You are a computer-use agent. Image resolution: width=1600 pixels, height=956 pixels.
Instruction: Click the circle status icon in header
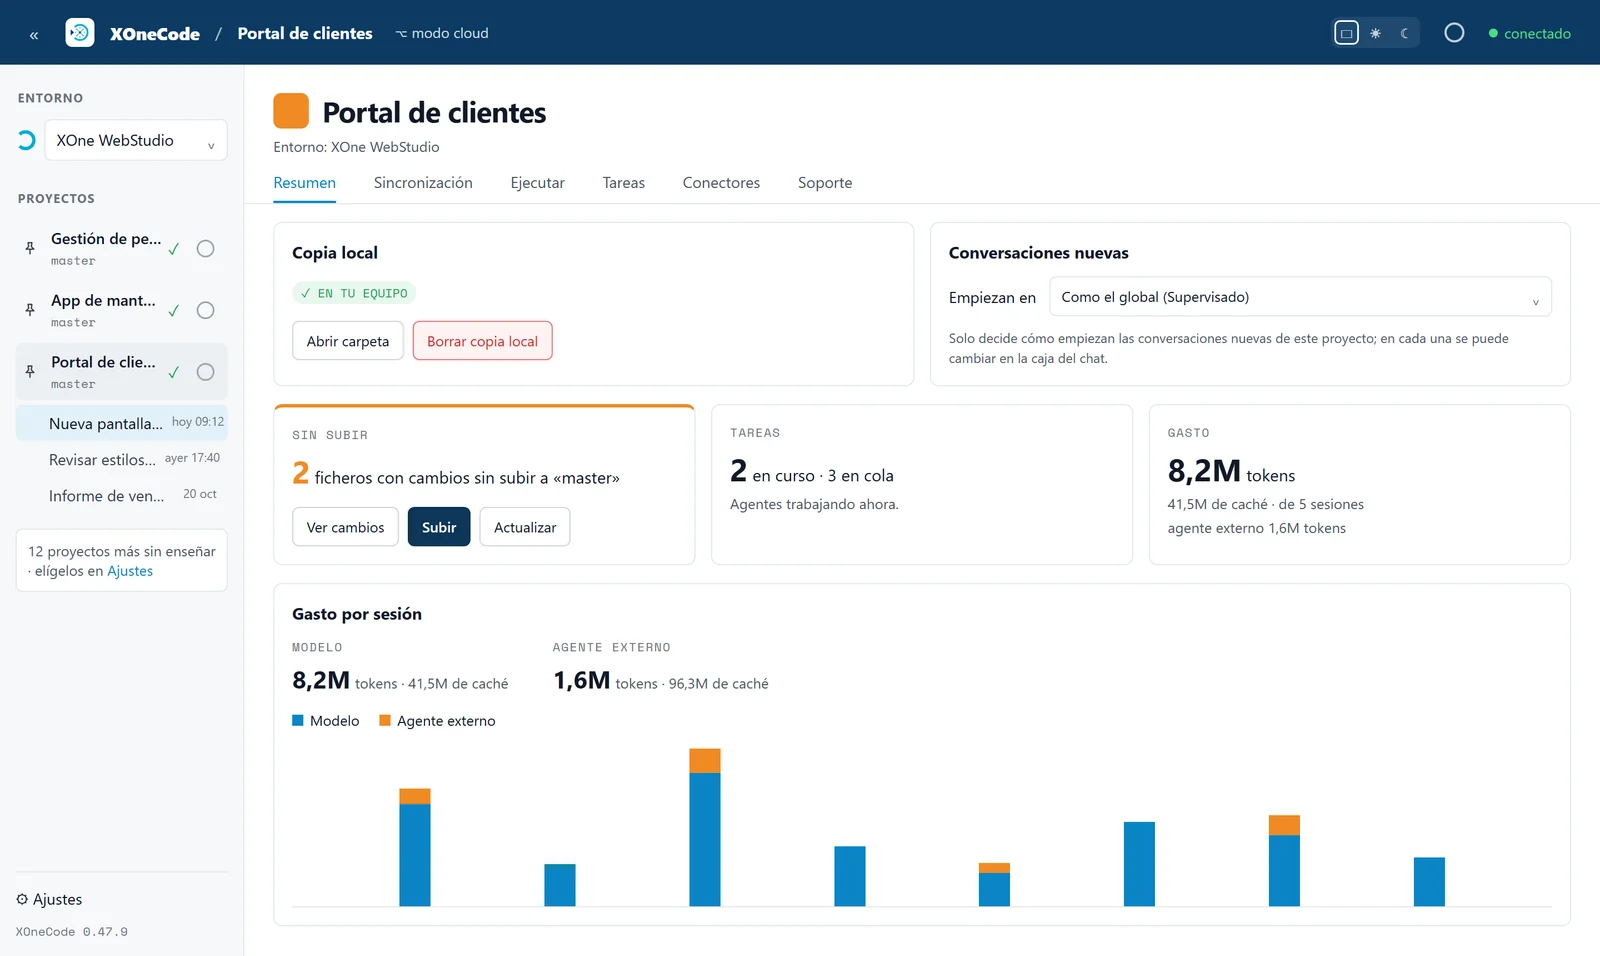[x=1454, y=33]
